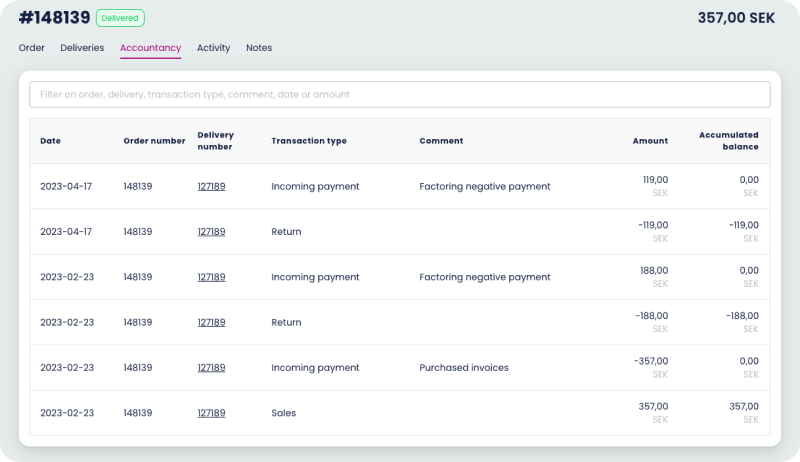Click the Order number column header
The height and width of the screenshot is (462, 800).
pos(154,141)
